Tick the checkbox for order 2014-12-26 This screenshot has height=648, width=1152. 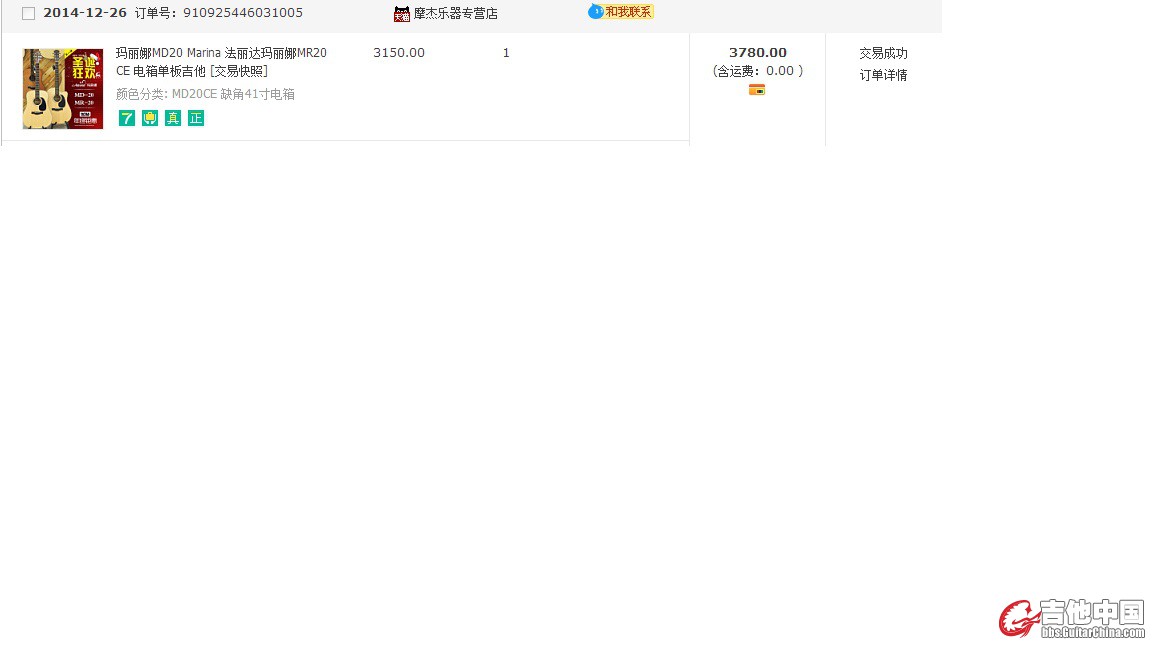pos(29,13)
